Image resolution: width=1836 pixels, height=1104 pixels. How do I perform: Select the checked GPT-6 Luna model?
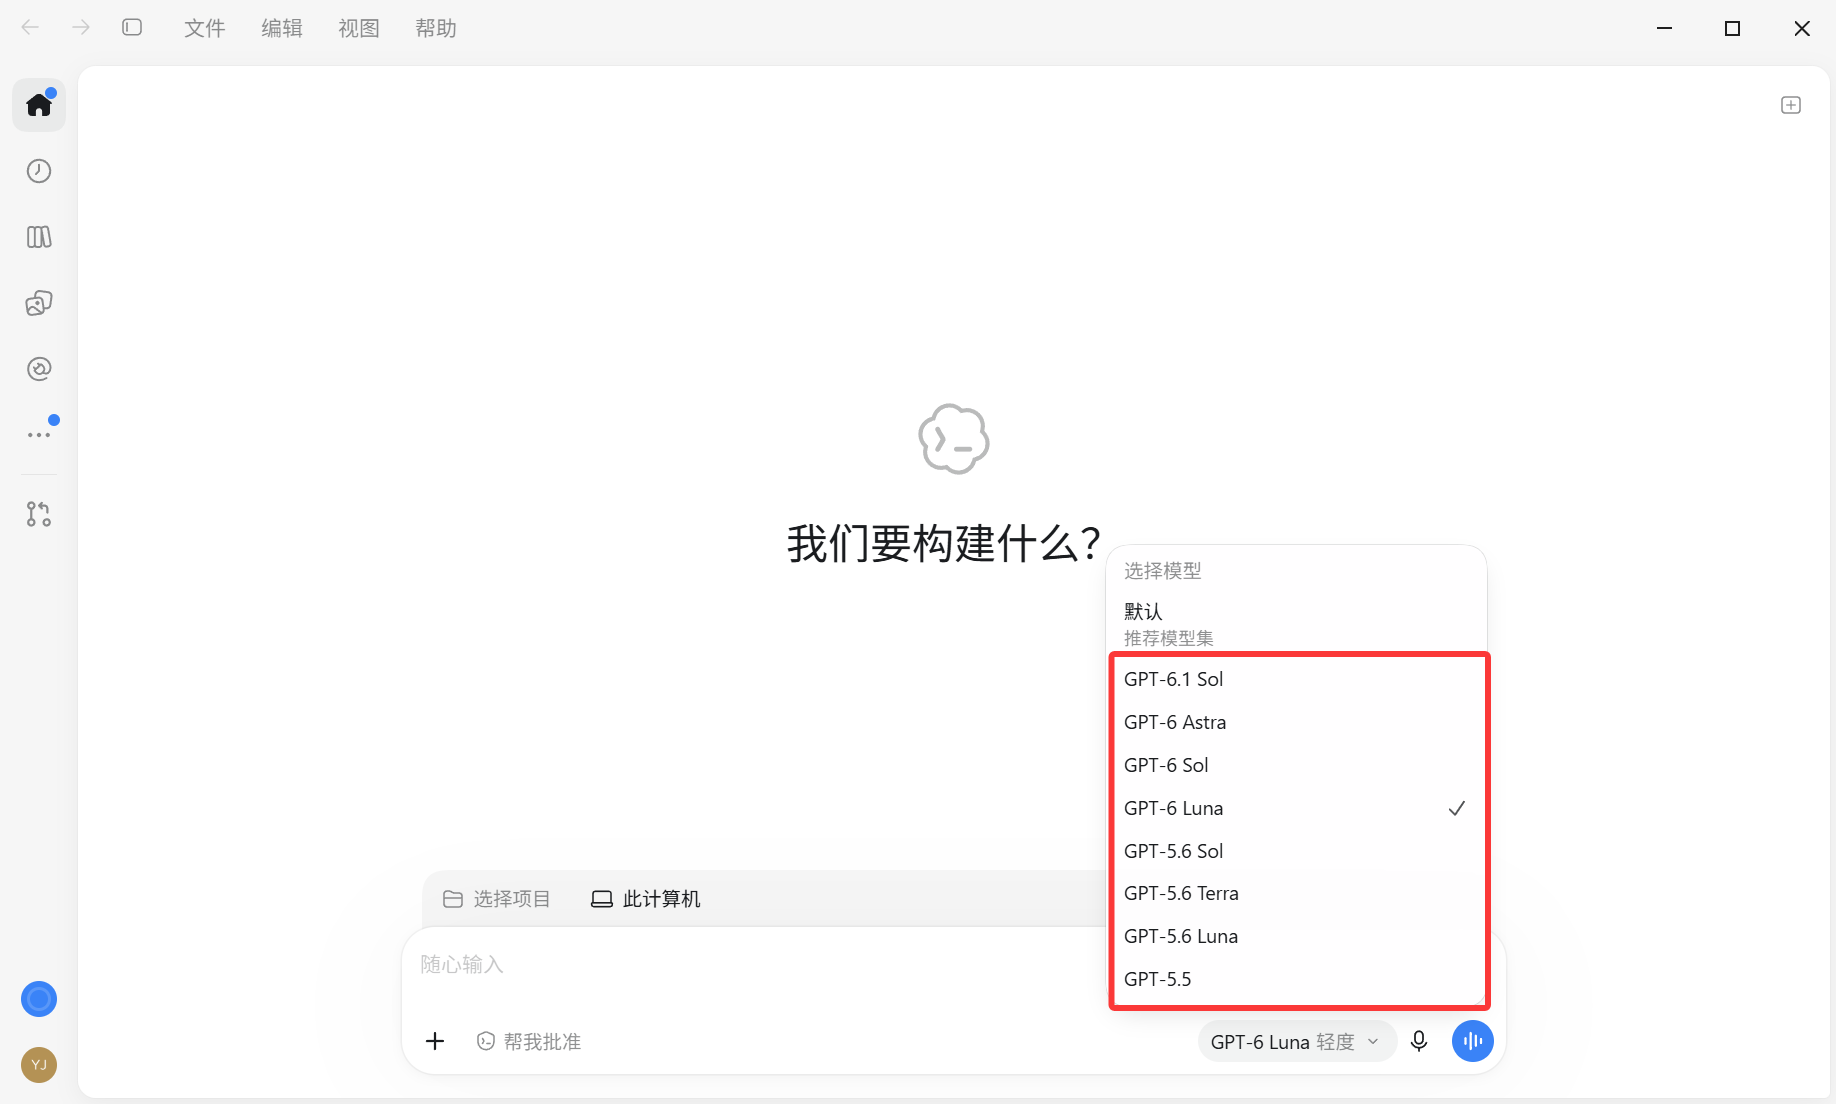coord(1299,808)
